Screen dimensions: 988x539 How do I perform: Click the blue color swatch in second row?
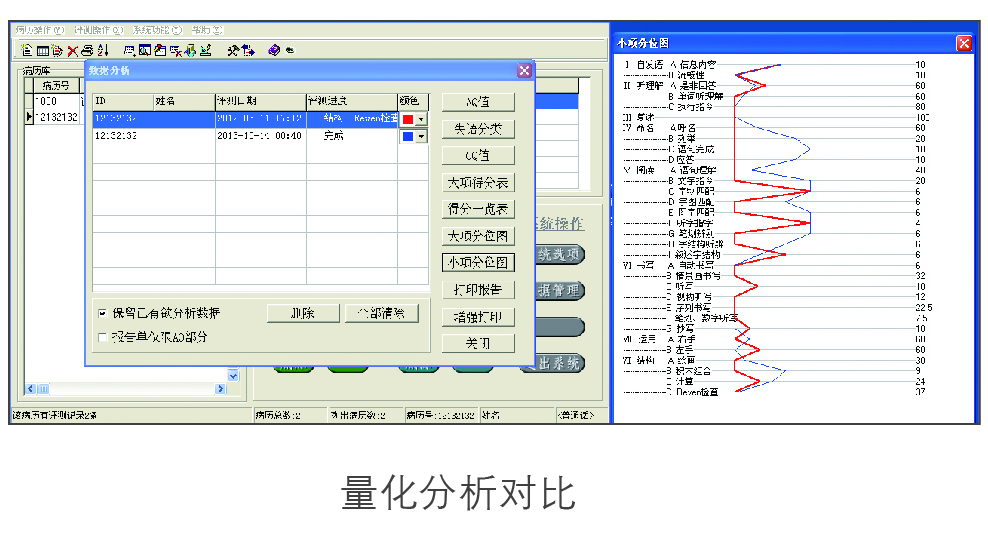(408, 136)
